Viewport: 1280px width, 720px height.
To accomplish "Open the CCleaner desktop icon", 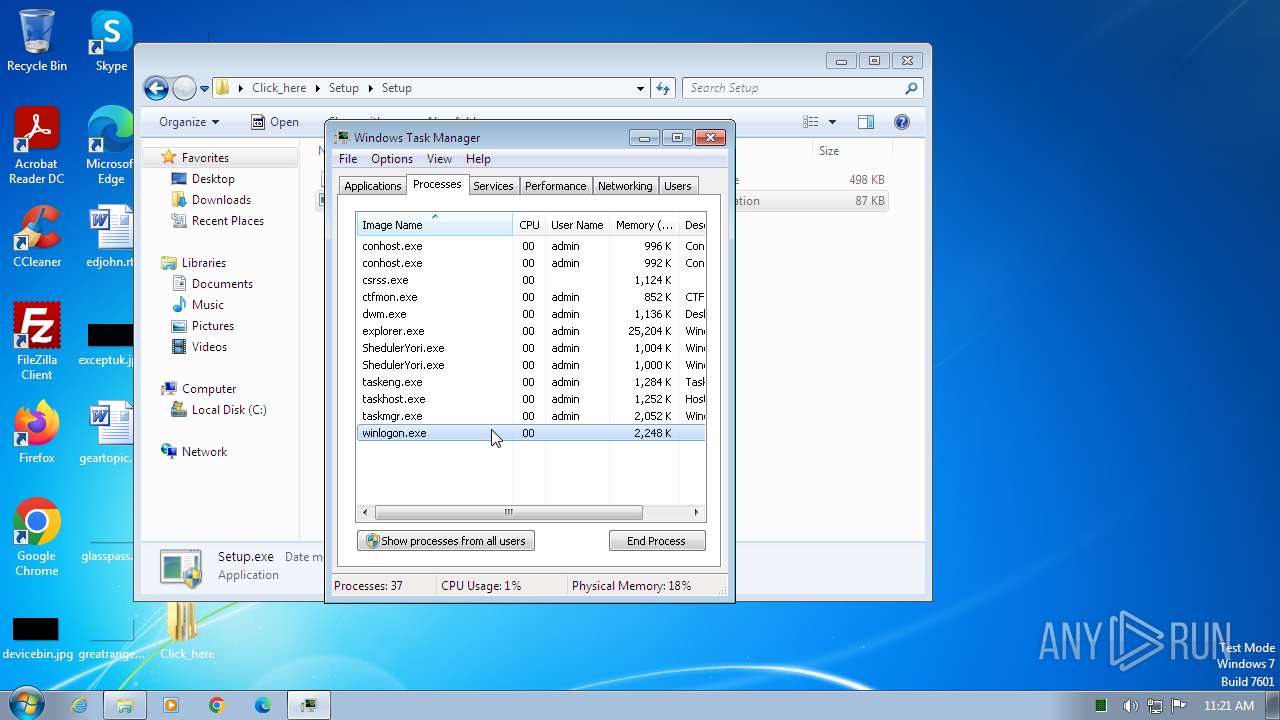I will [37, 237].
